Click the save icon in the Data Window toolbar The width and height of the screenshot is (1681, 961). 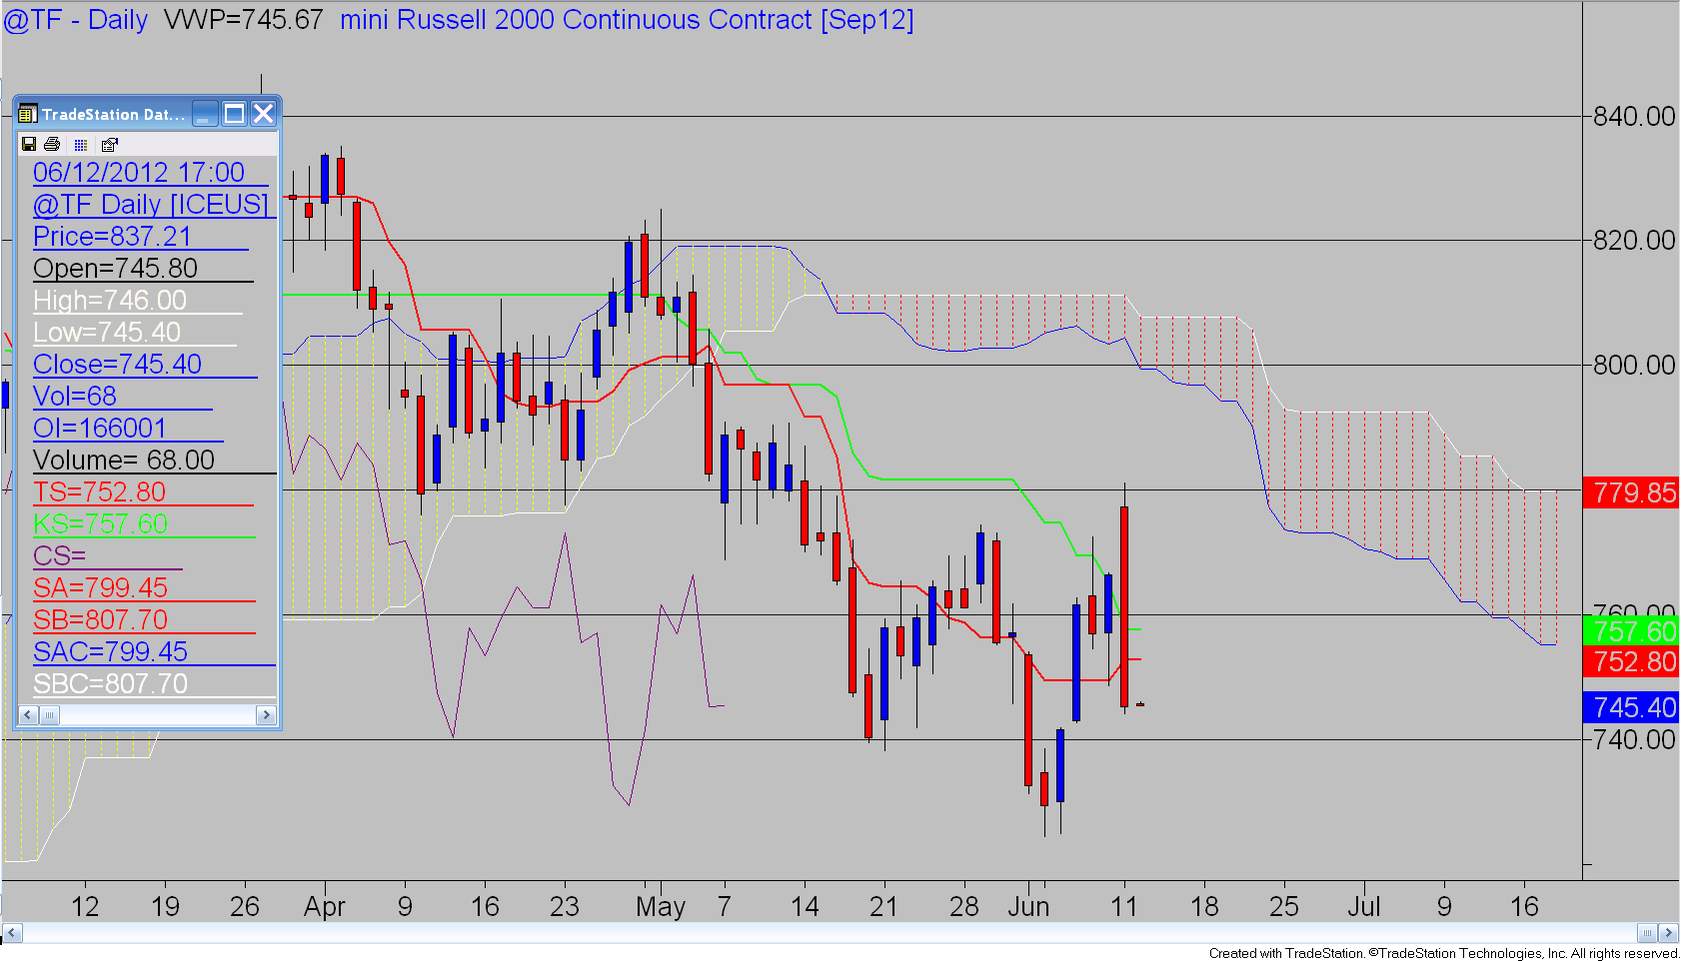pos(29,144)
